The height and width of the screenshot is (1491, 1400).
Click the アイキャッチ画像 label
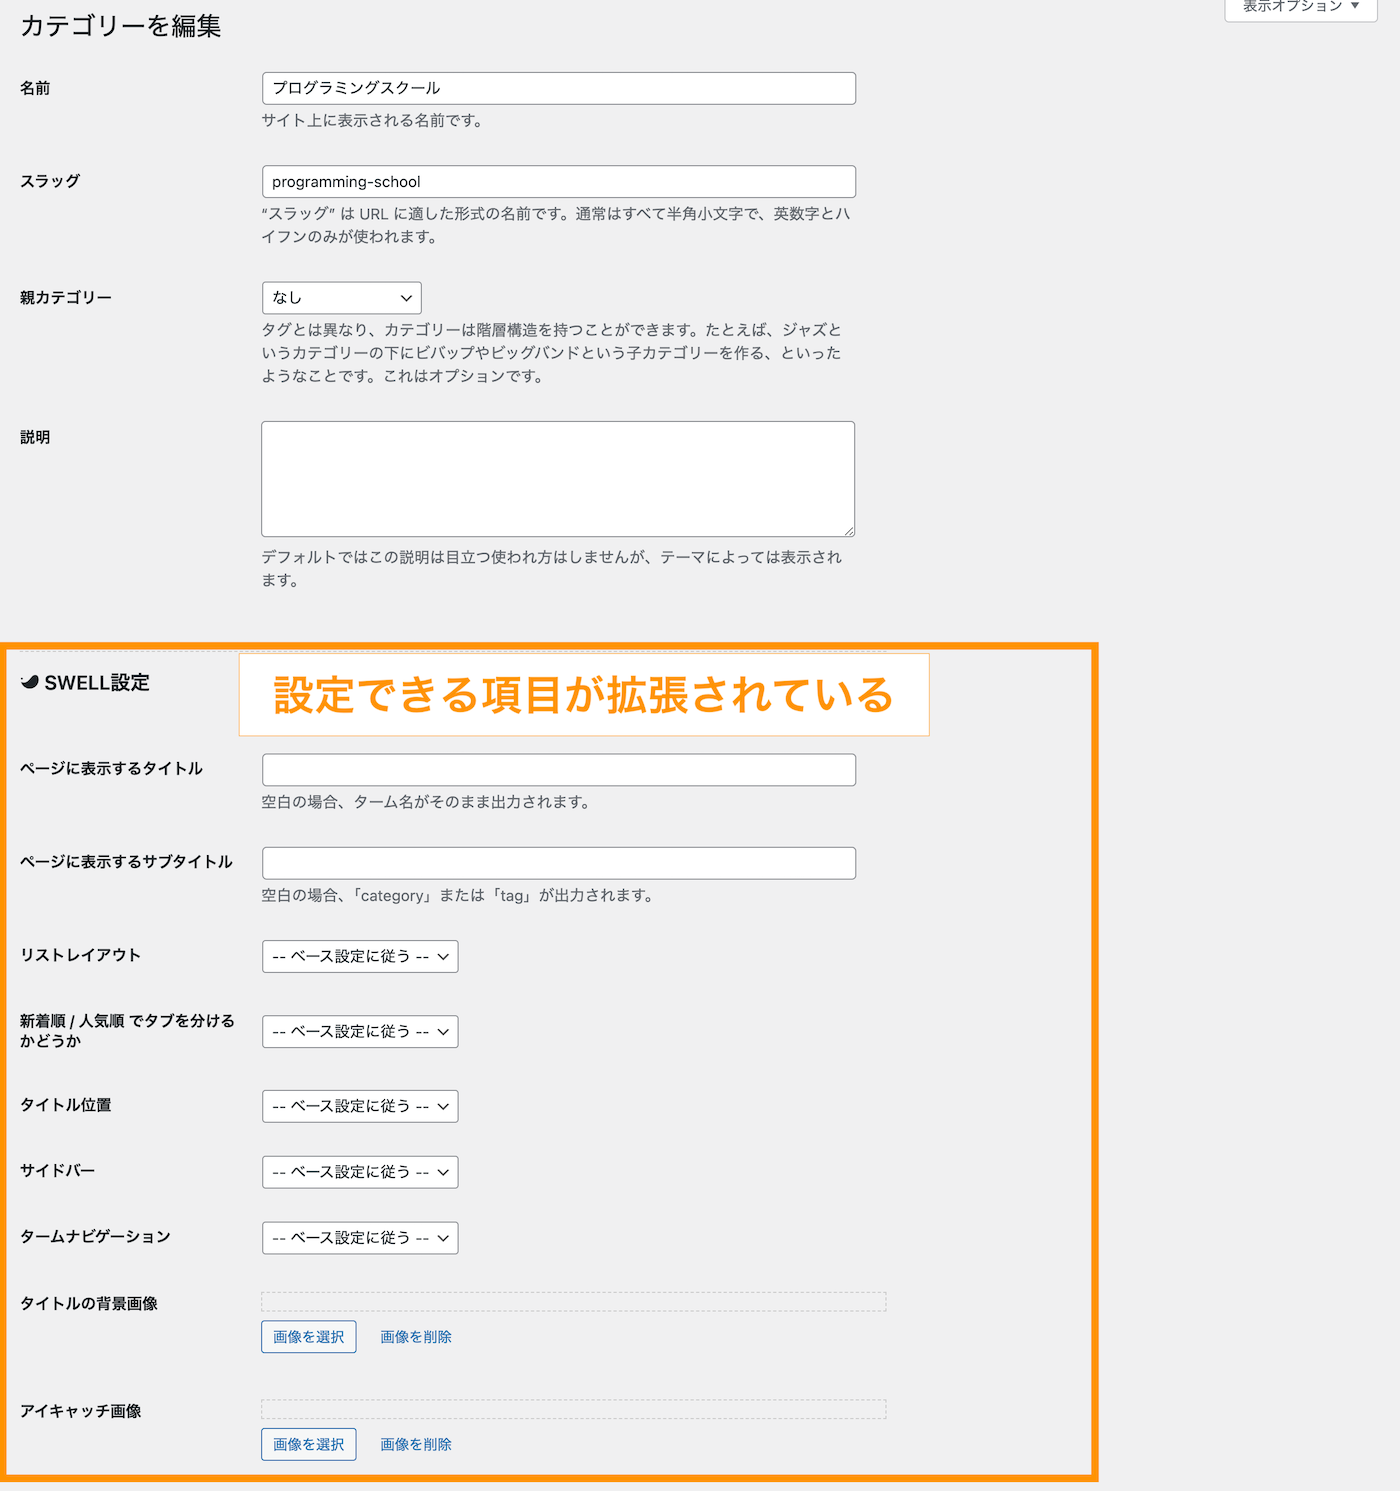click(x=81, y=1411)
